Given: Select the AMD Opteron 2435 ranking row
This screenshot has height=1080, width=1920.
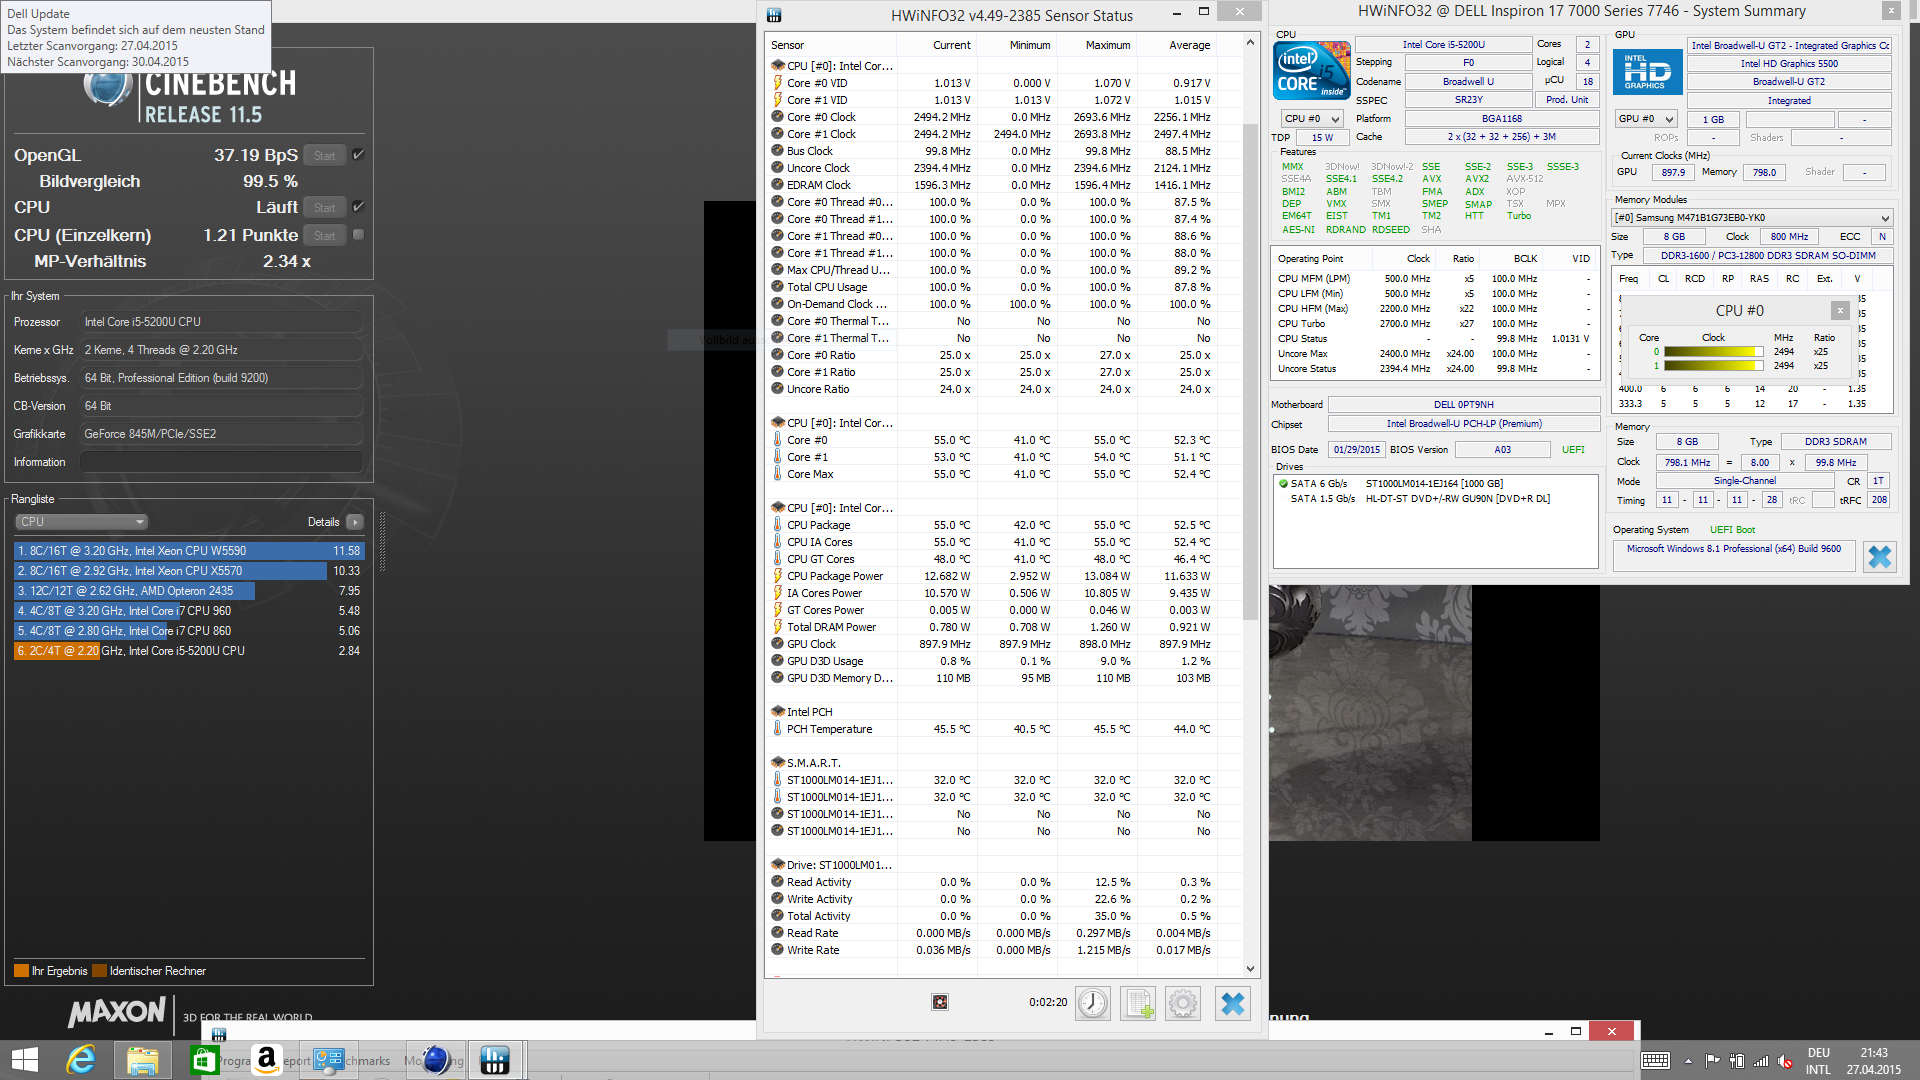Looking at the screenshot, I should (x=189, y=591).
